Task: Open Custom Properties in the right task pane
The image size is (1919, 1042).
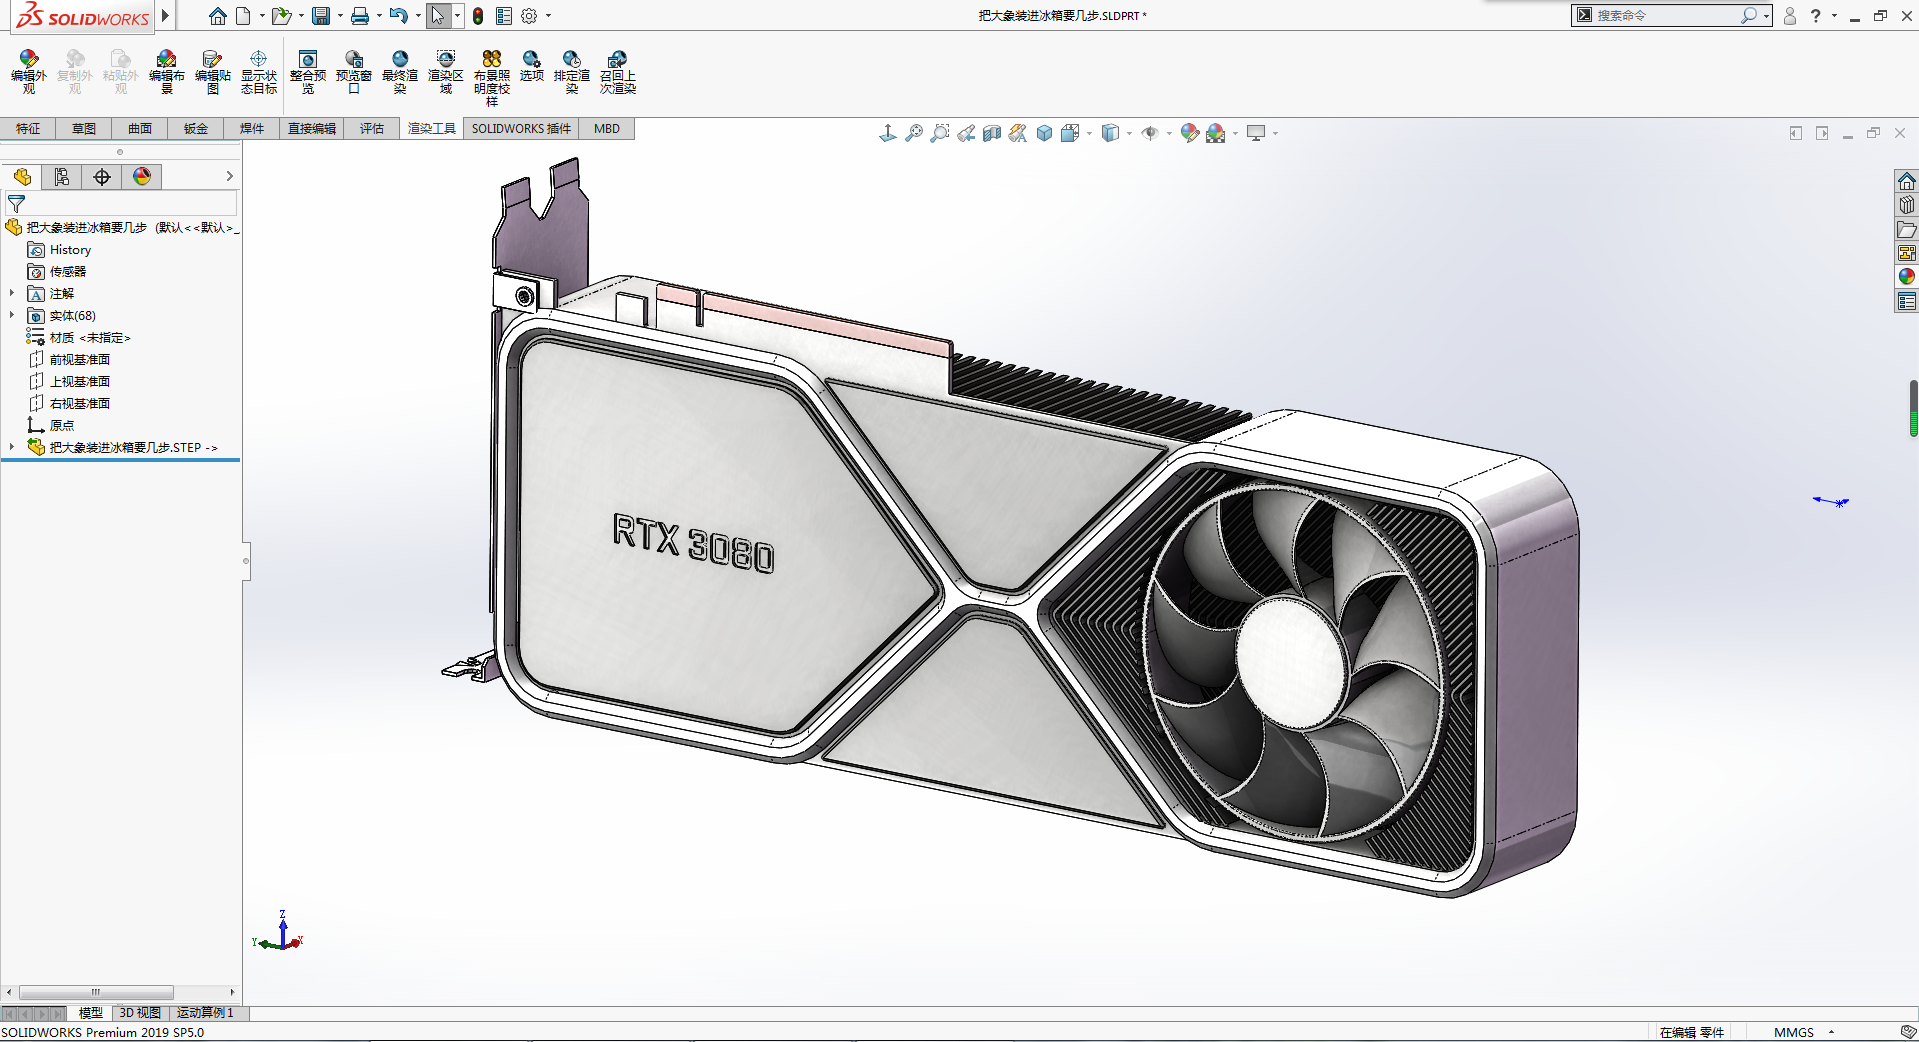Action: coord(1907,301)
